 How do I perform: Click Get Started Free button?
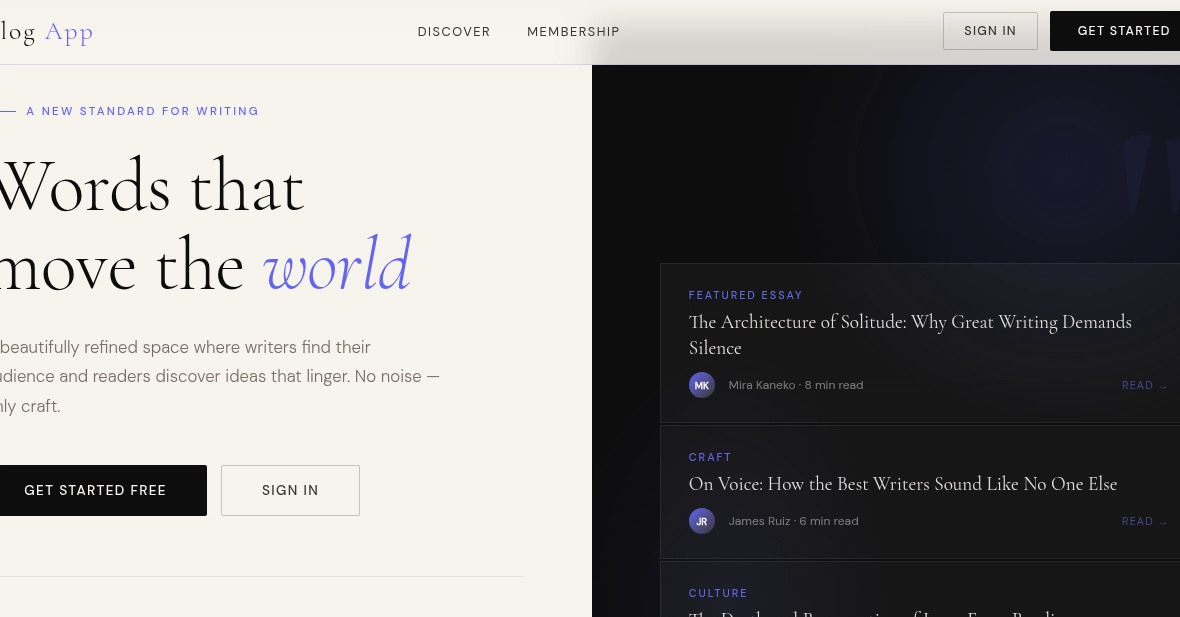103,491
